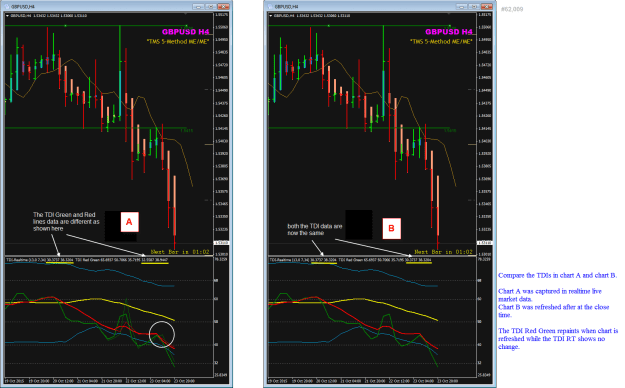Image resolution: width=625 pixels, height=388 pixels.
Task: Click current price tag on chart B scale
Action: pos(485,242)
